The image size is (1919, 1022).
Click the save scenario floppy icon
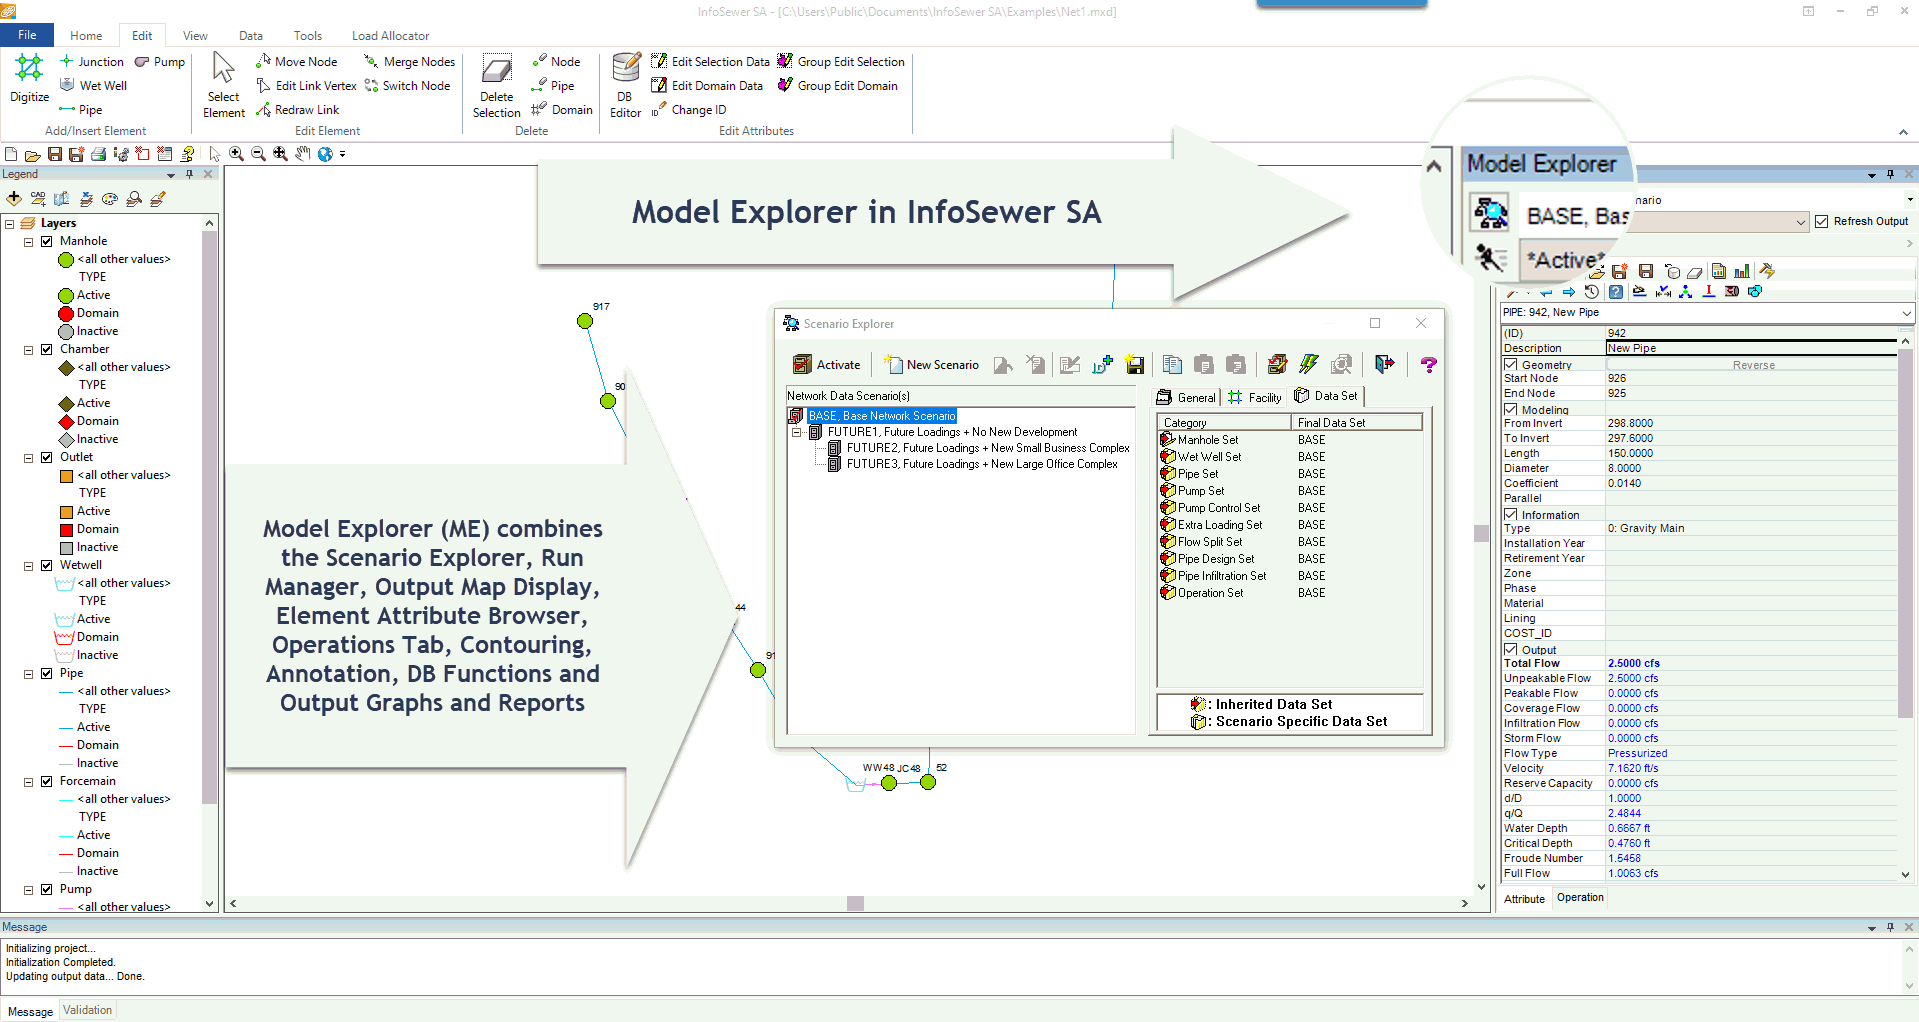(x=1135, y=365)
